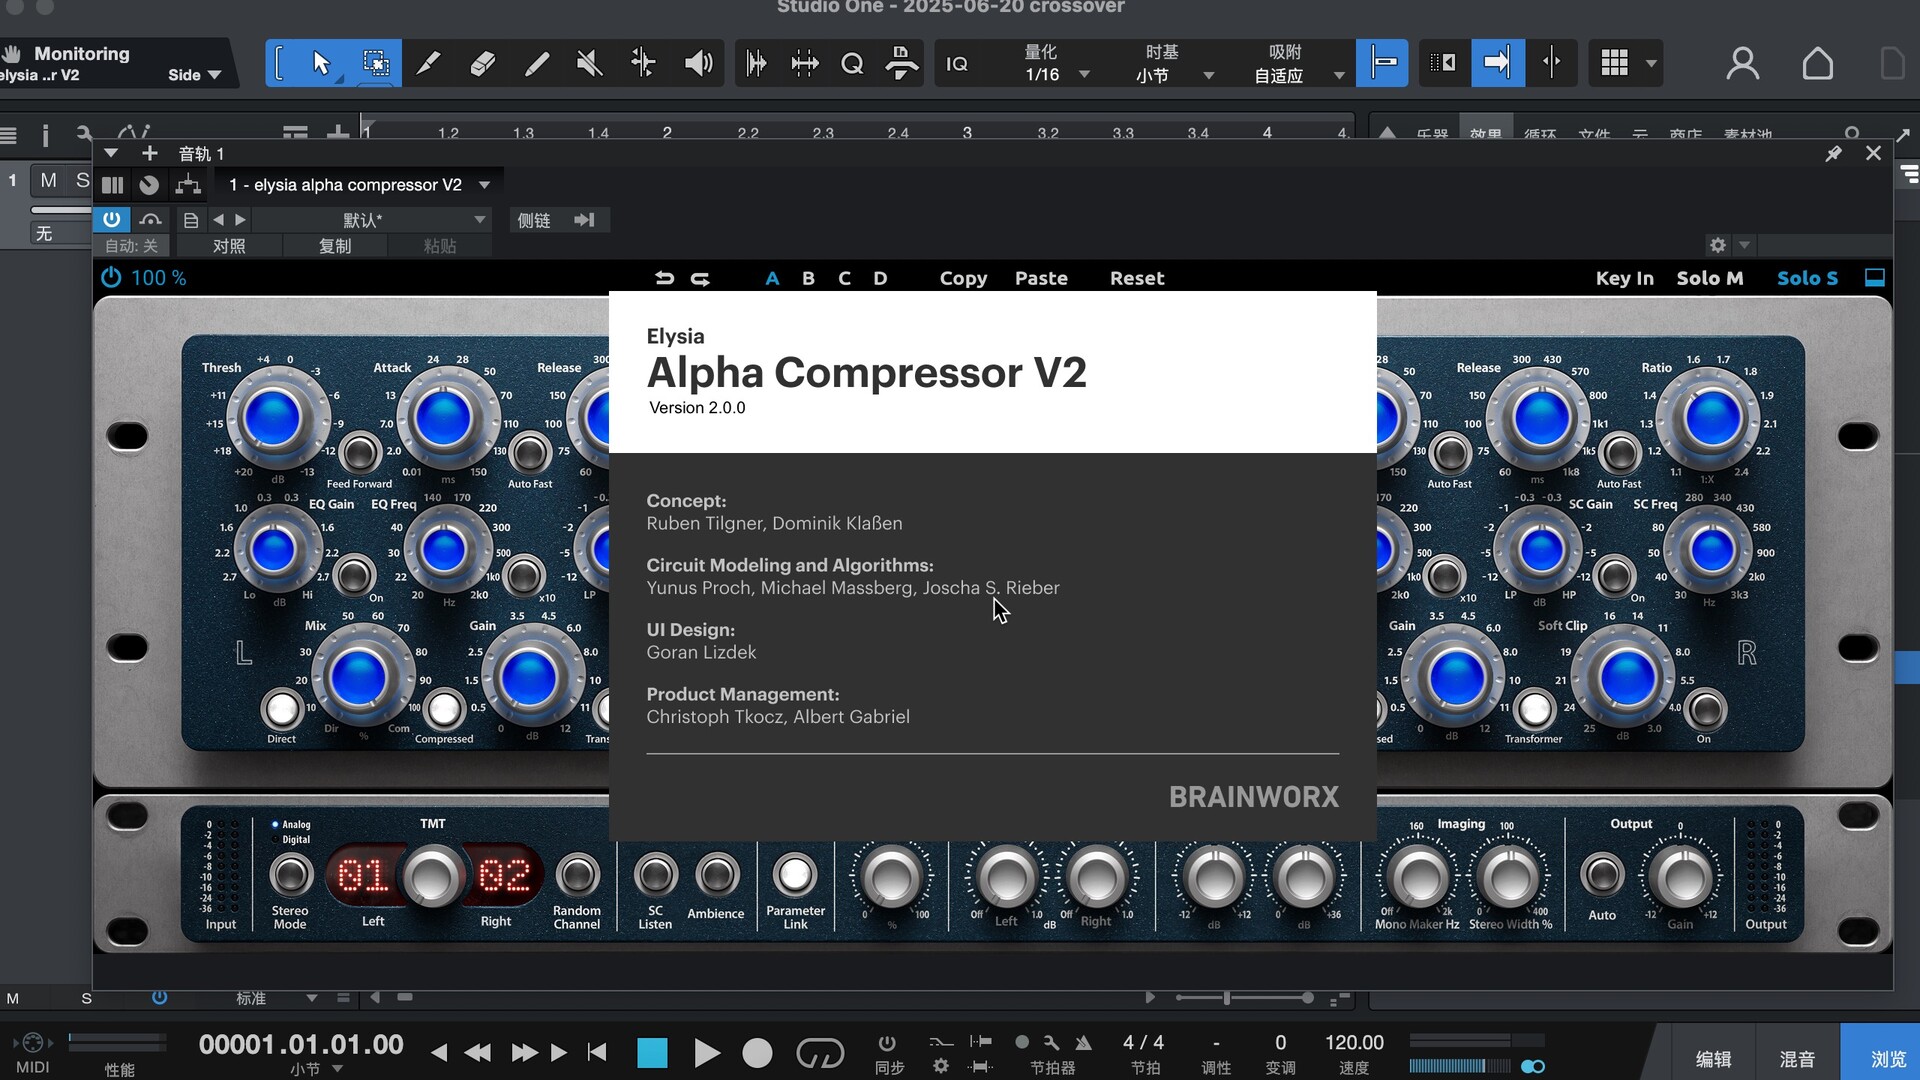Toggle plugin power bypass button
This screenshot has height=1080, width=1920.
coord(111,219)
